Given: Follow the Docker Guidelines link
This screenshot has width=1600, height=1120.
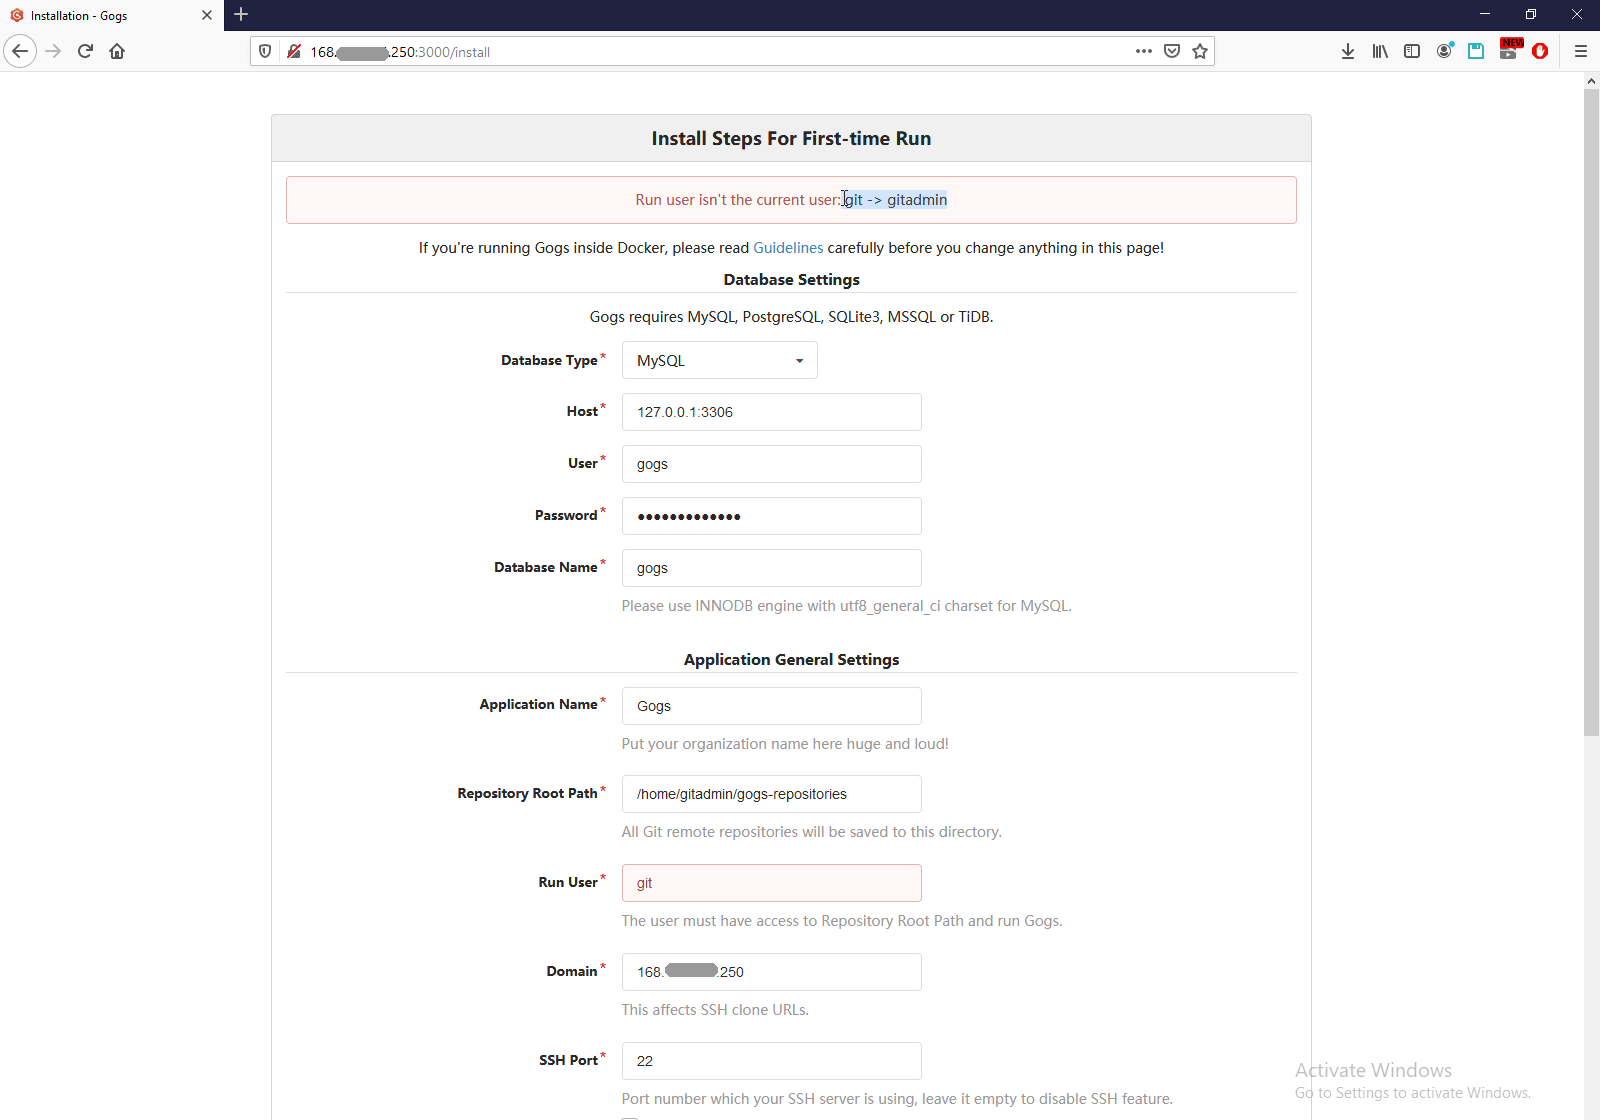Looking at the screenshot, I should point(788,248).
